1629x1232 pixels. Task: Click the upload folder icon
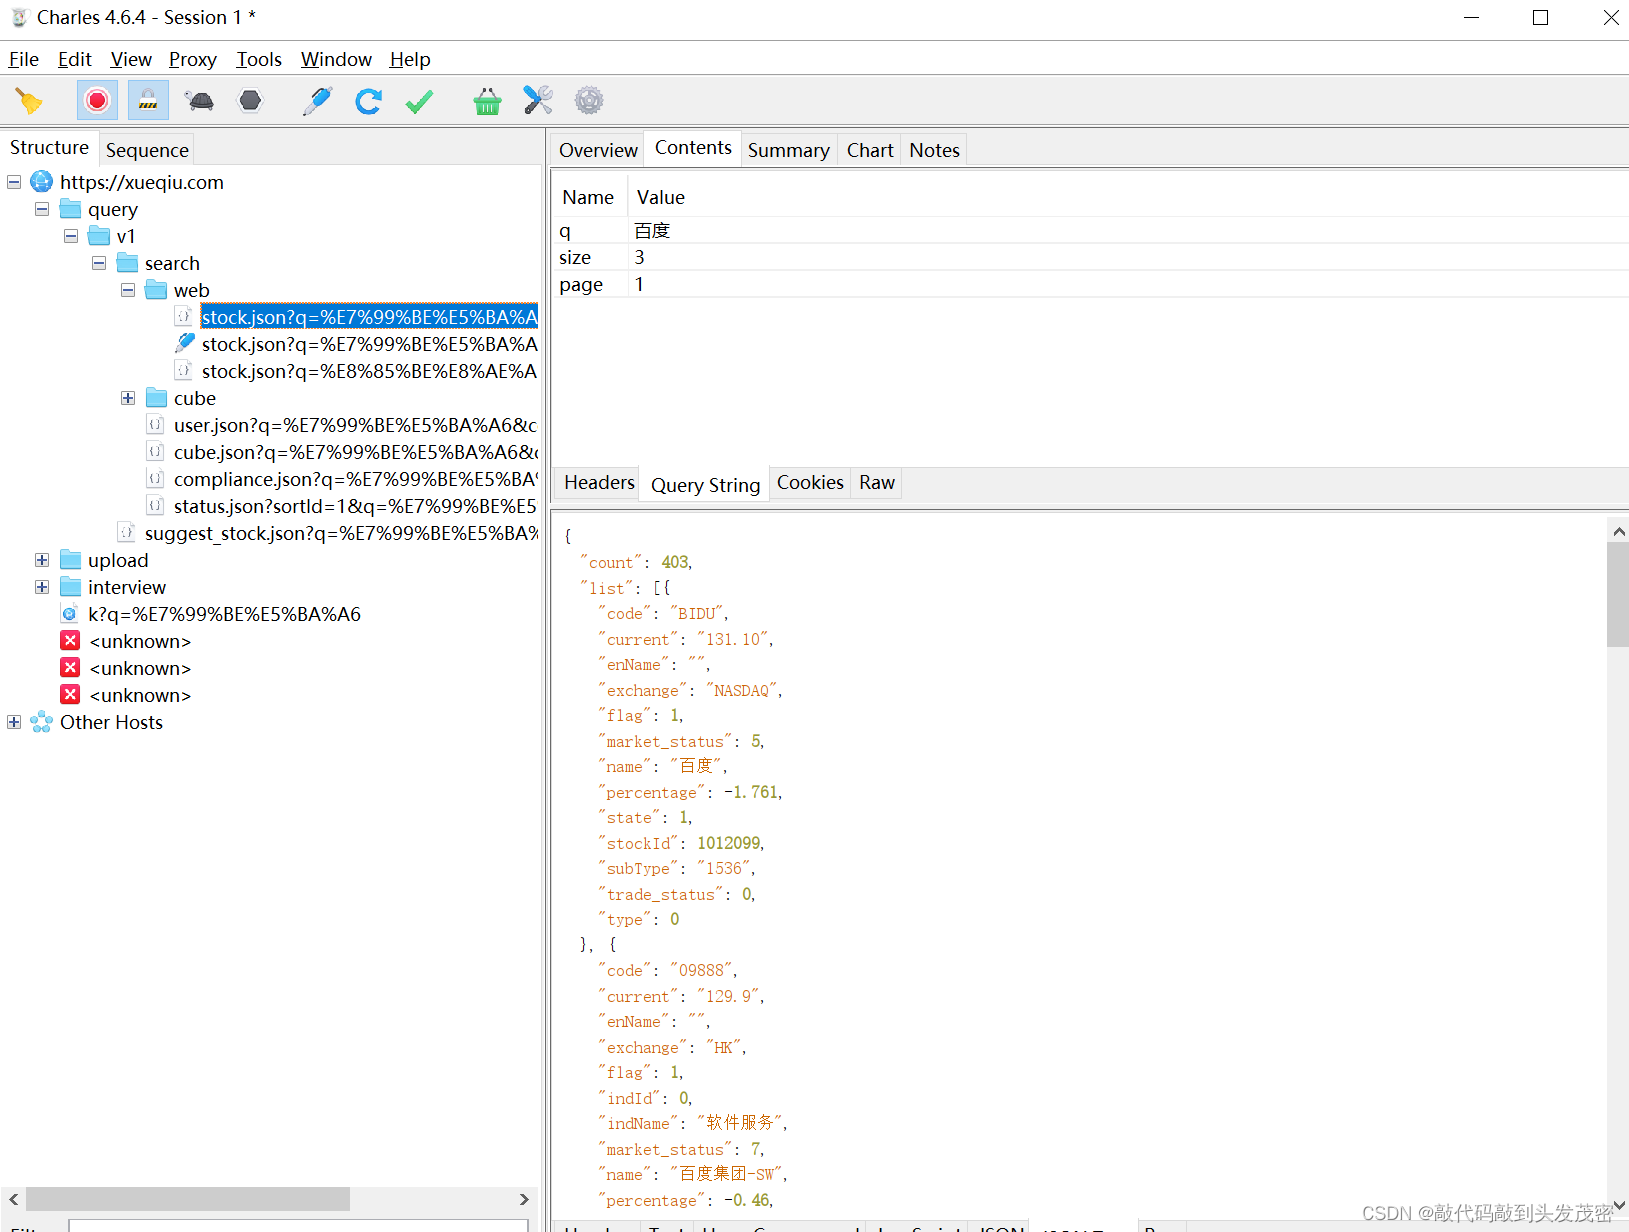click(x=70, y=560)
